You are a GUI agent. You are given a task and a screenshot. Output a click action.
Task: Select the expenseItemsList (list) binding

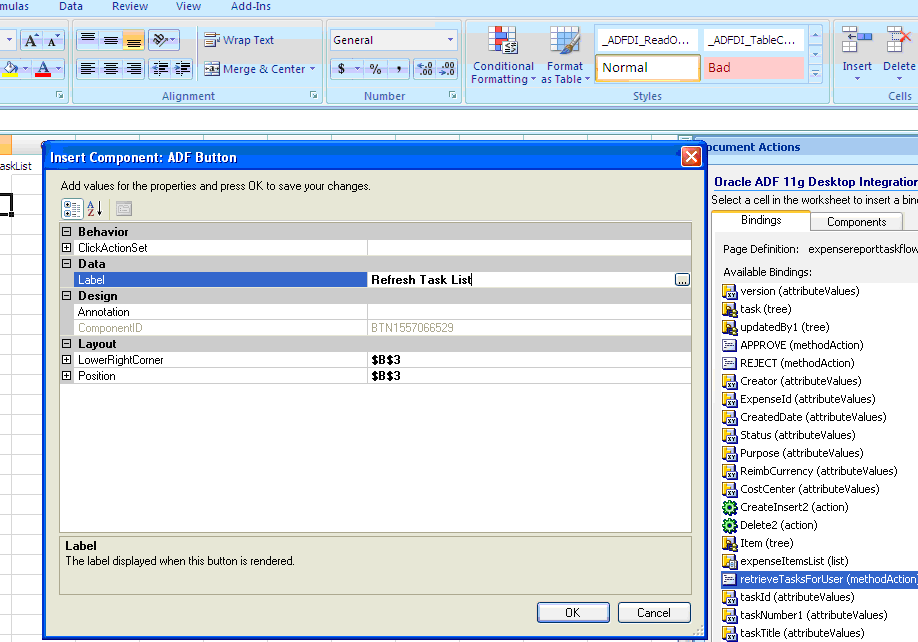click(x=786, y=561)
